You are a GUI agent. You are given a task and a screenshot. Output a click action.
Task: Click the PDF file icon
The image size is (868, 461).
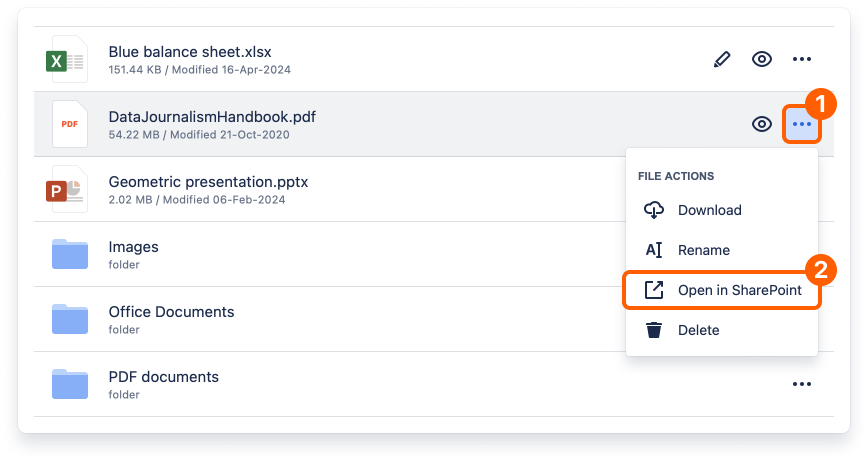70,124
